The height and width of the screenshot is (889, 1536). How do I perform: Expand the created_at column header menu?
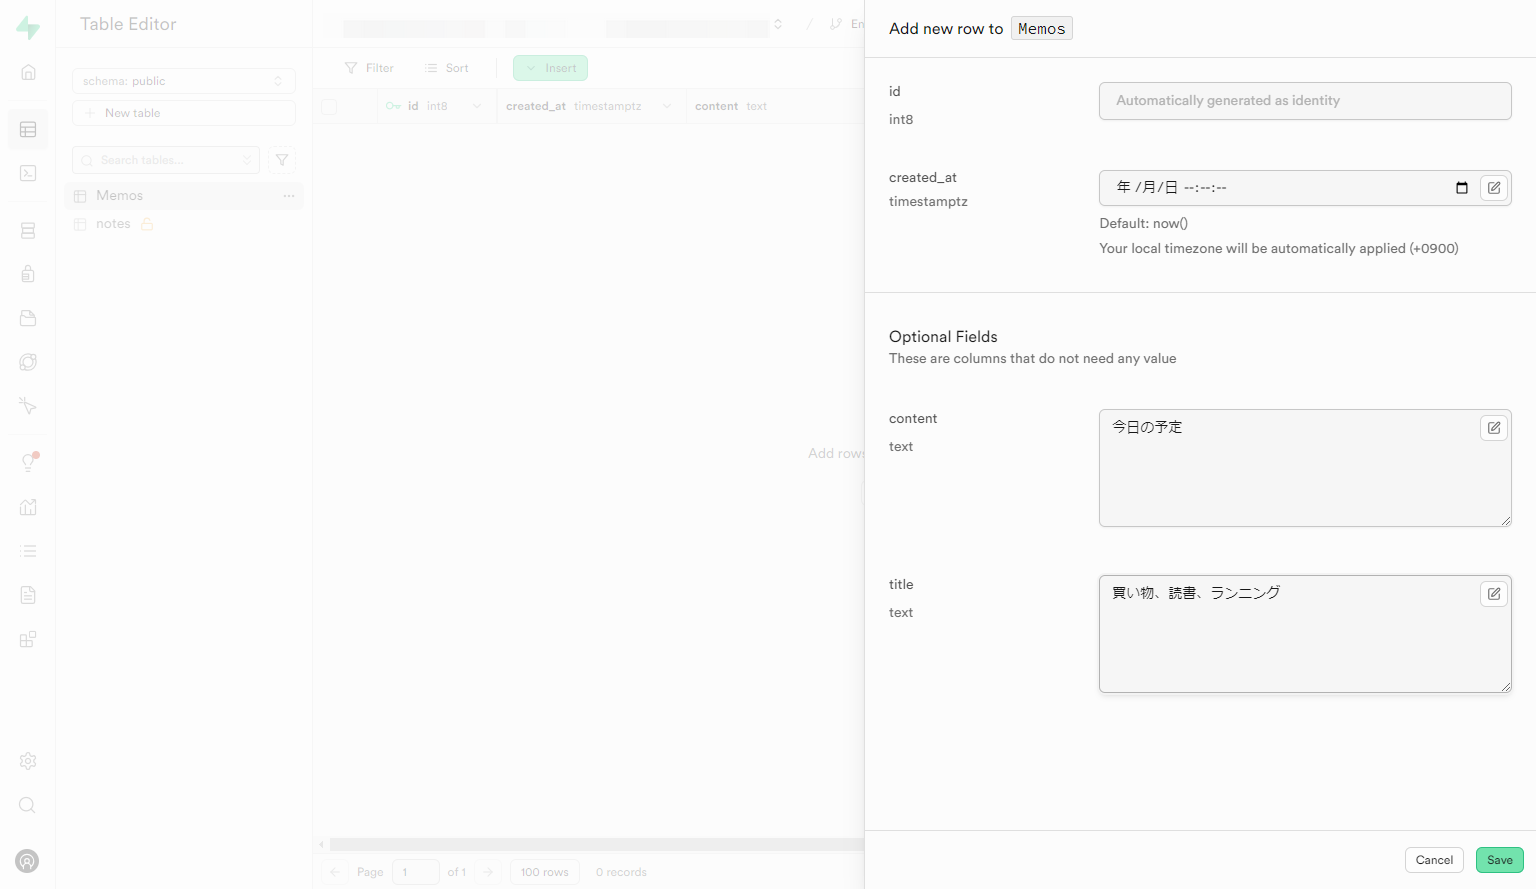point(667,106)
